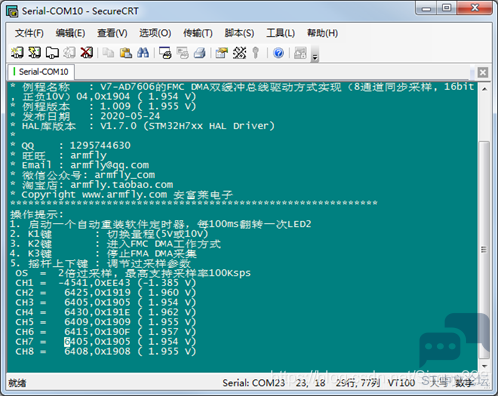This screenshot has height=396, width=498.
Task: Open the 编辑(E) menu
Action: [x=70, y=33]
